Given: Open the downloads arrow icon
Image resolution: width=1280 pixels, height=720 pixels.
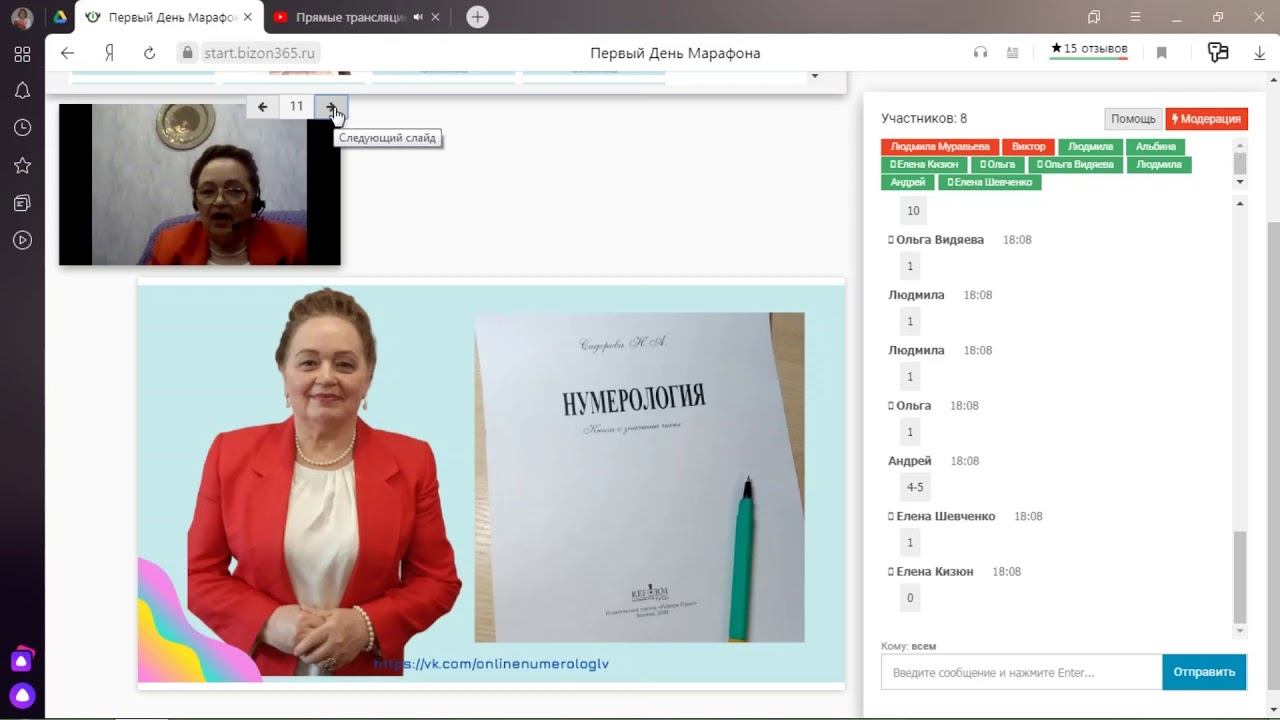Looking at the screenshot, I should (x=1260, y=53).
